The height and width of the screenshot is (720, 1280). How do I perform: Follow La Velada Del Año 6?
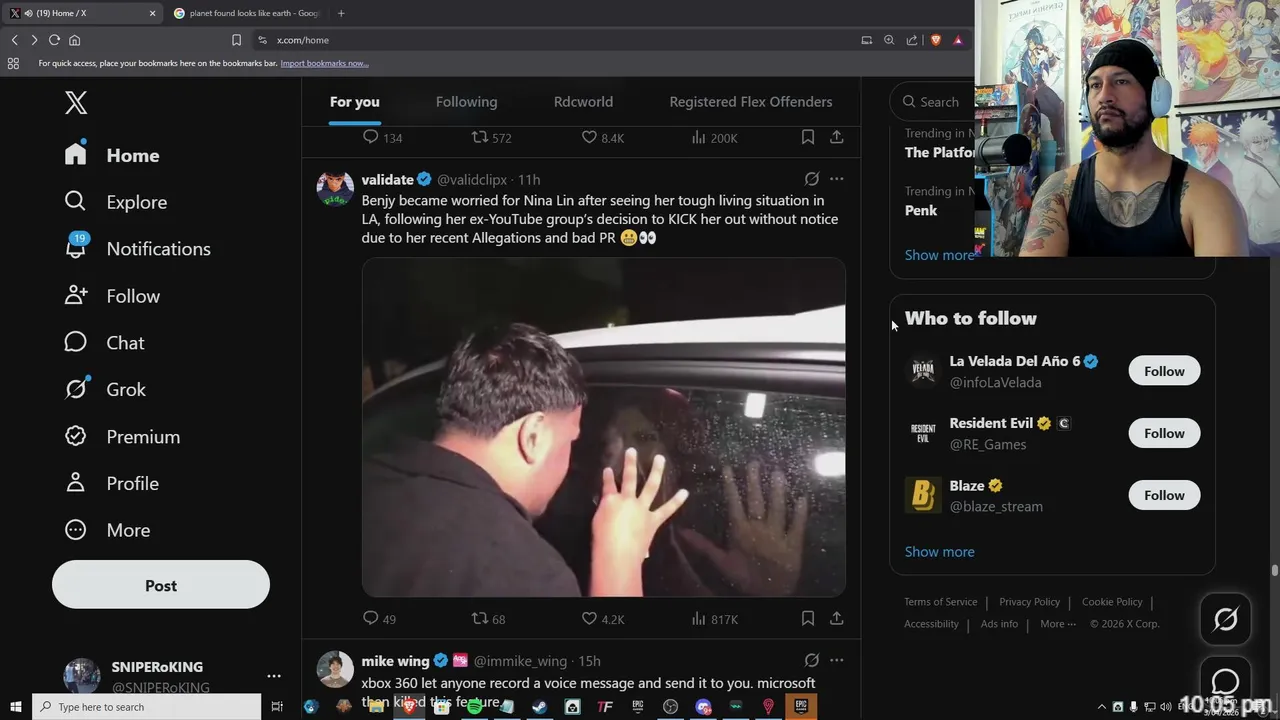click(x=1164, y=371)
